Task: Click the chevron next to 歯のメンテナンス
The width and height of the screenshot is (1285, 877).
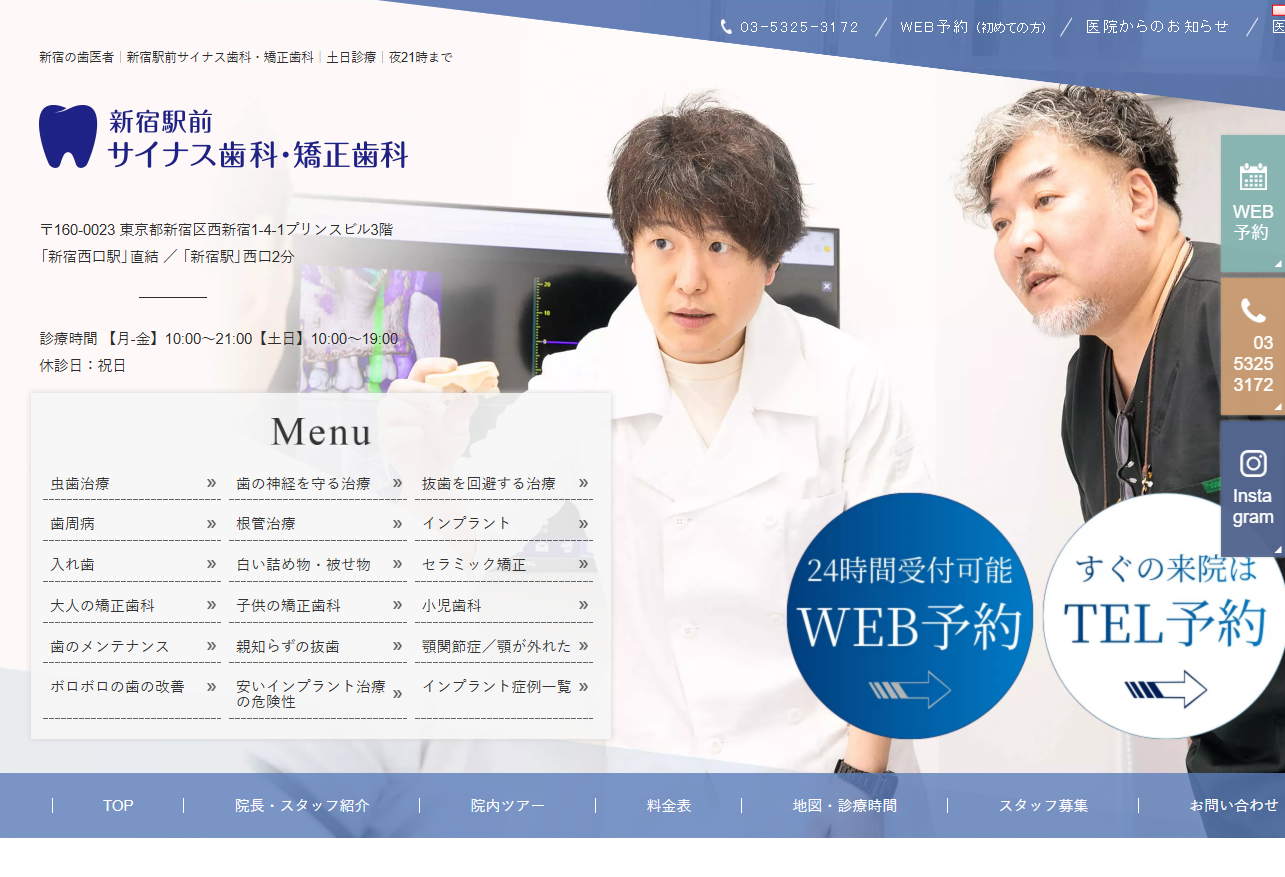Action: point(212,646)
